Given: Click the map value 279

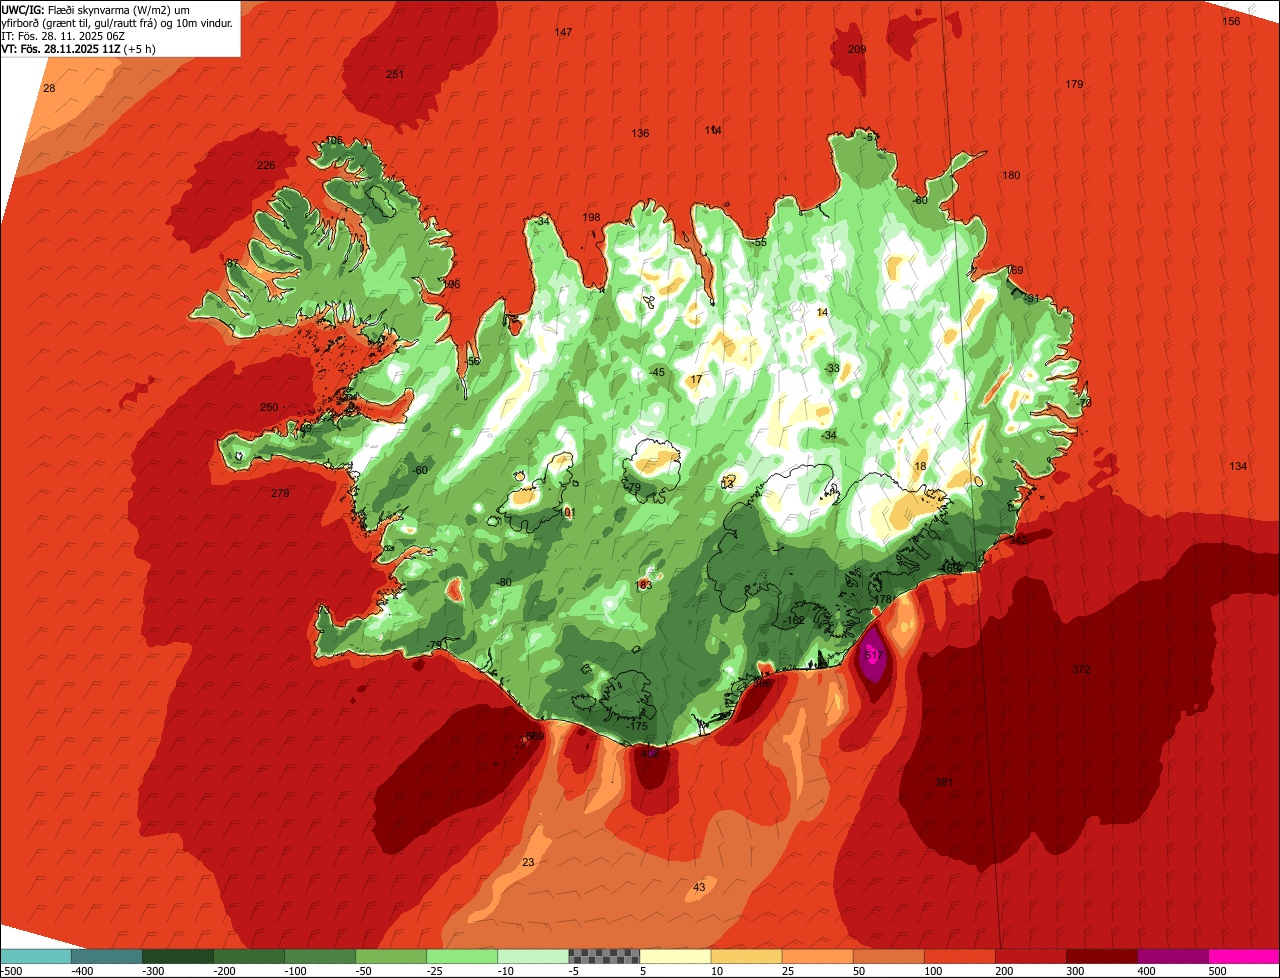Looking at the screenshot, I should (280, 494).
